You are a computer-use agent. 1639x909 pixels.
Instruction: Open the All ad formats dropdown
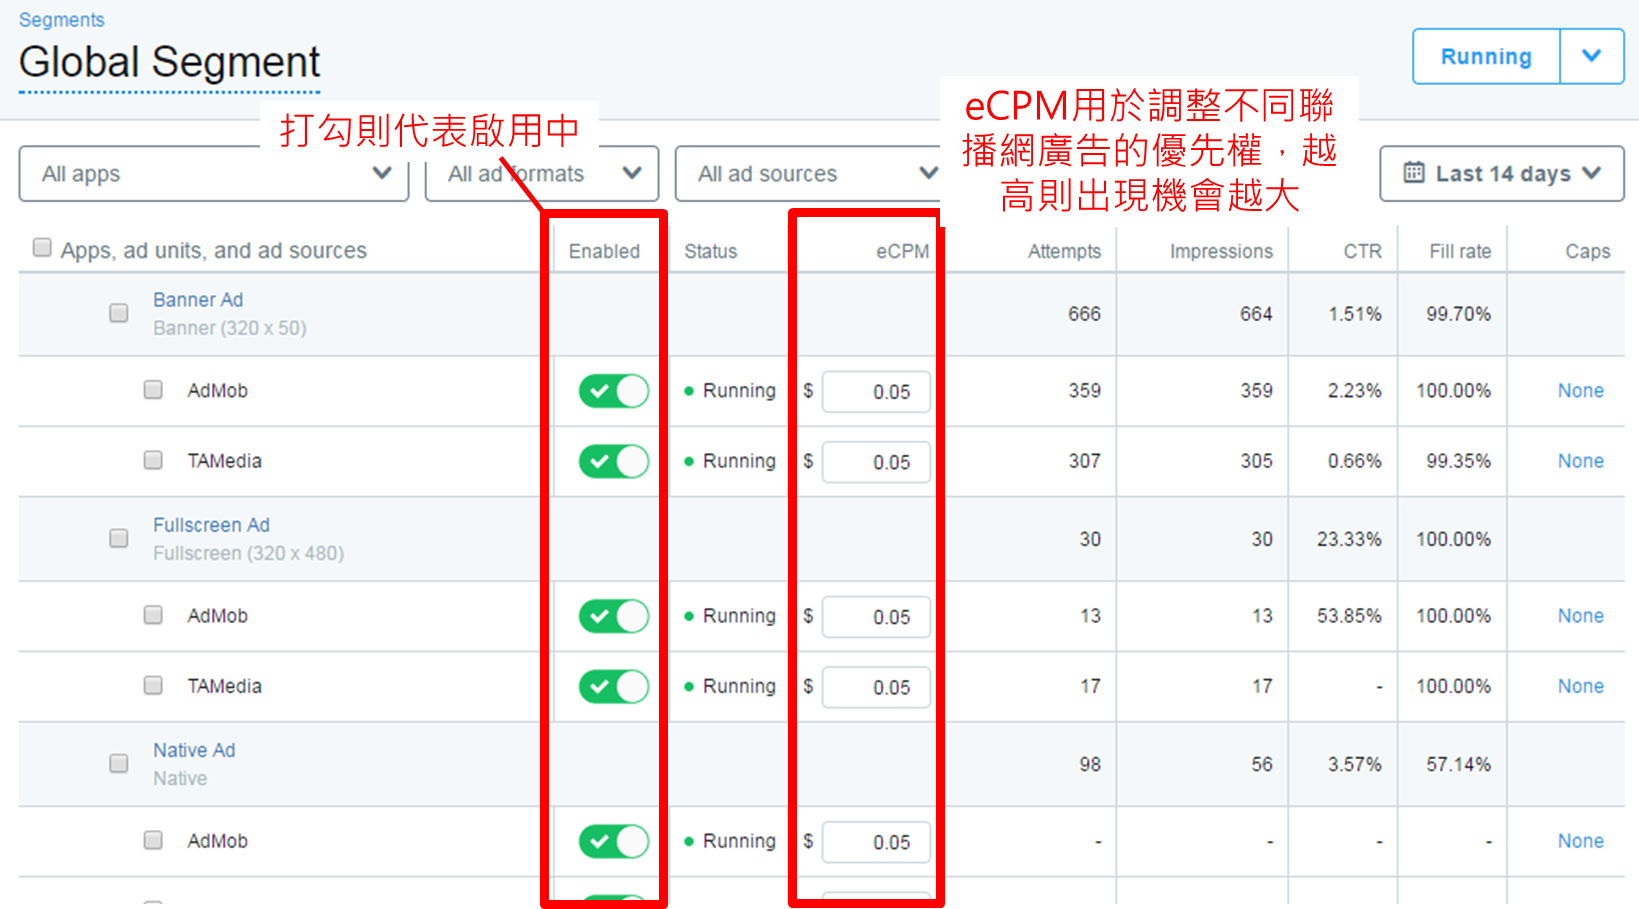(542, 174)
